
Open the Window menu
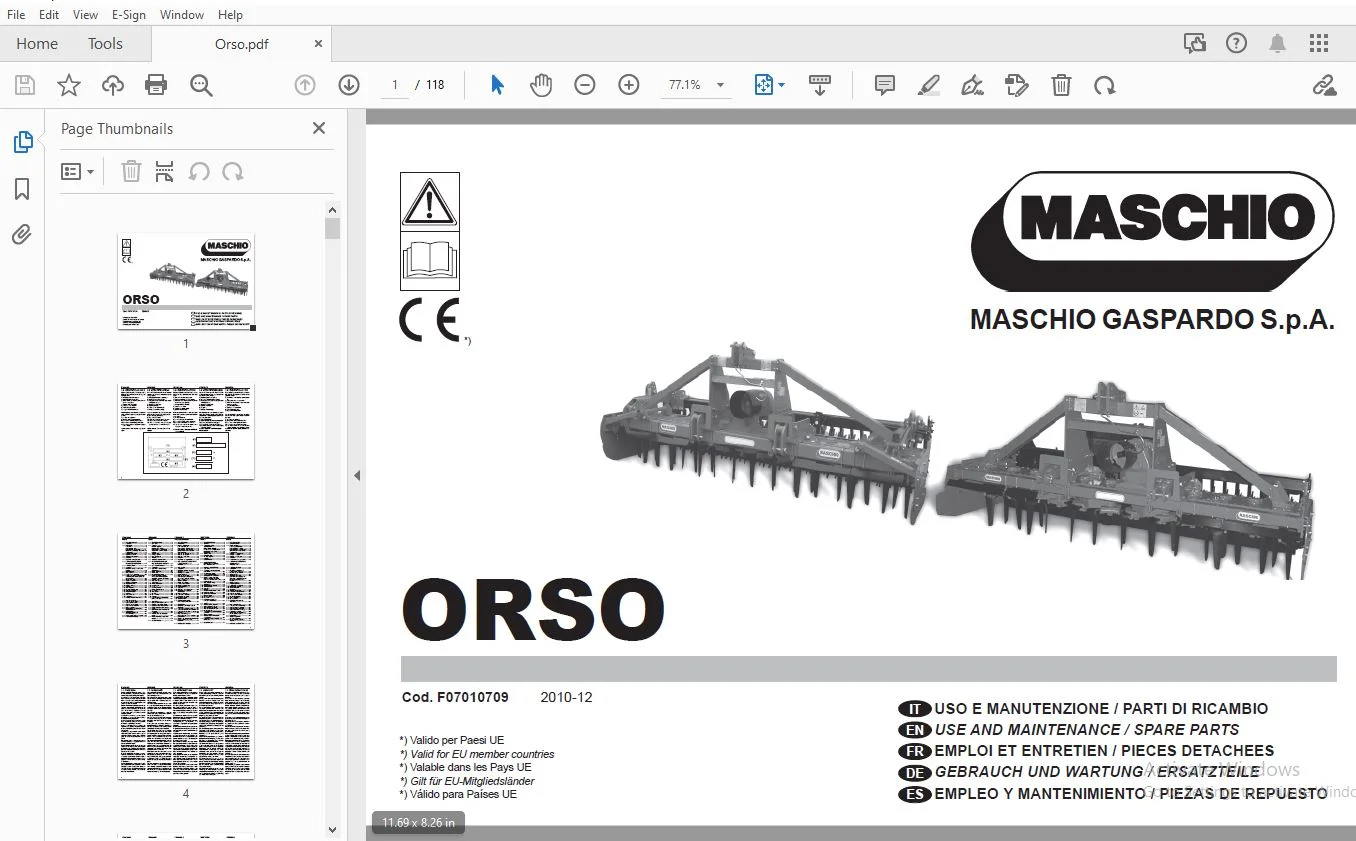pos(182,15)
